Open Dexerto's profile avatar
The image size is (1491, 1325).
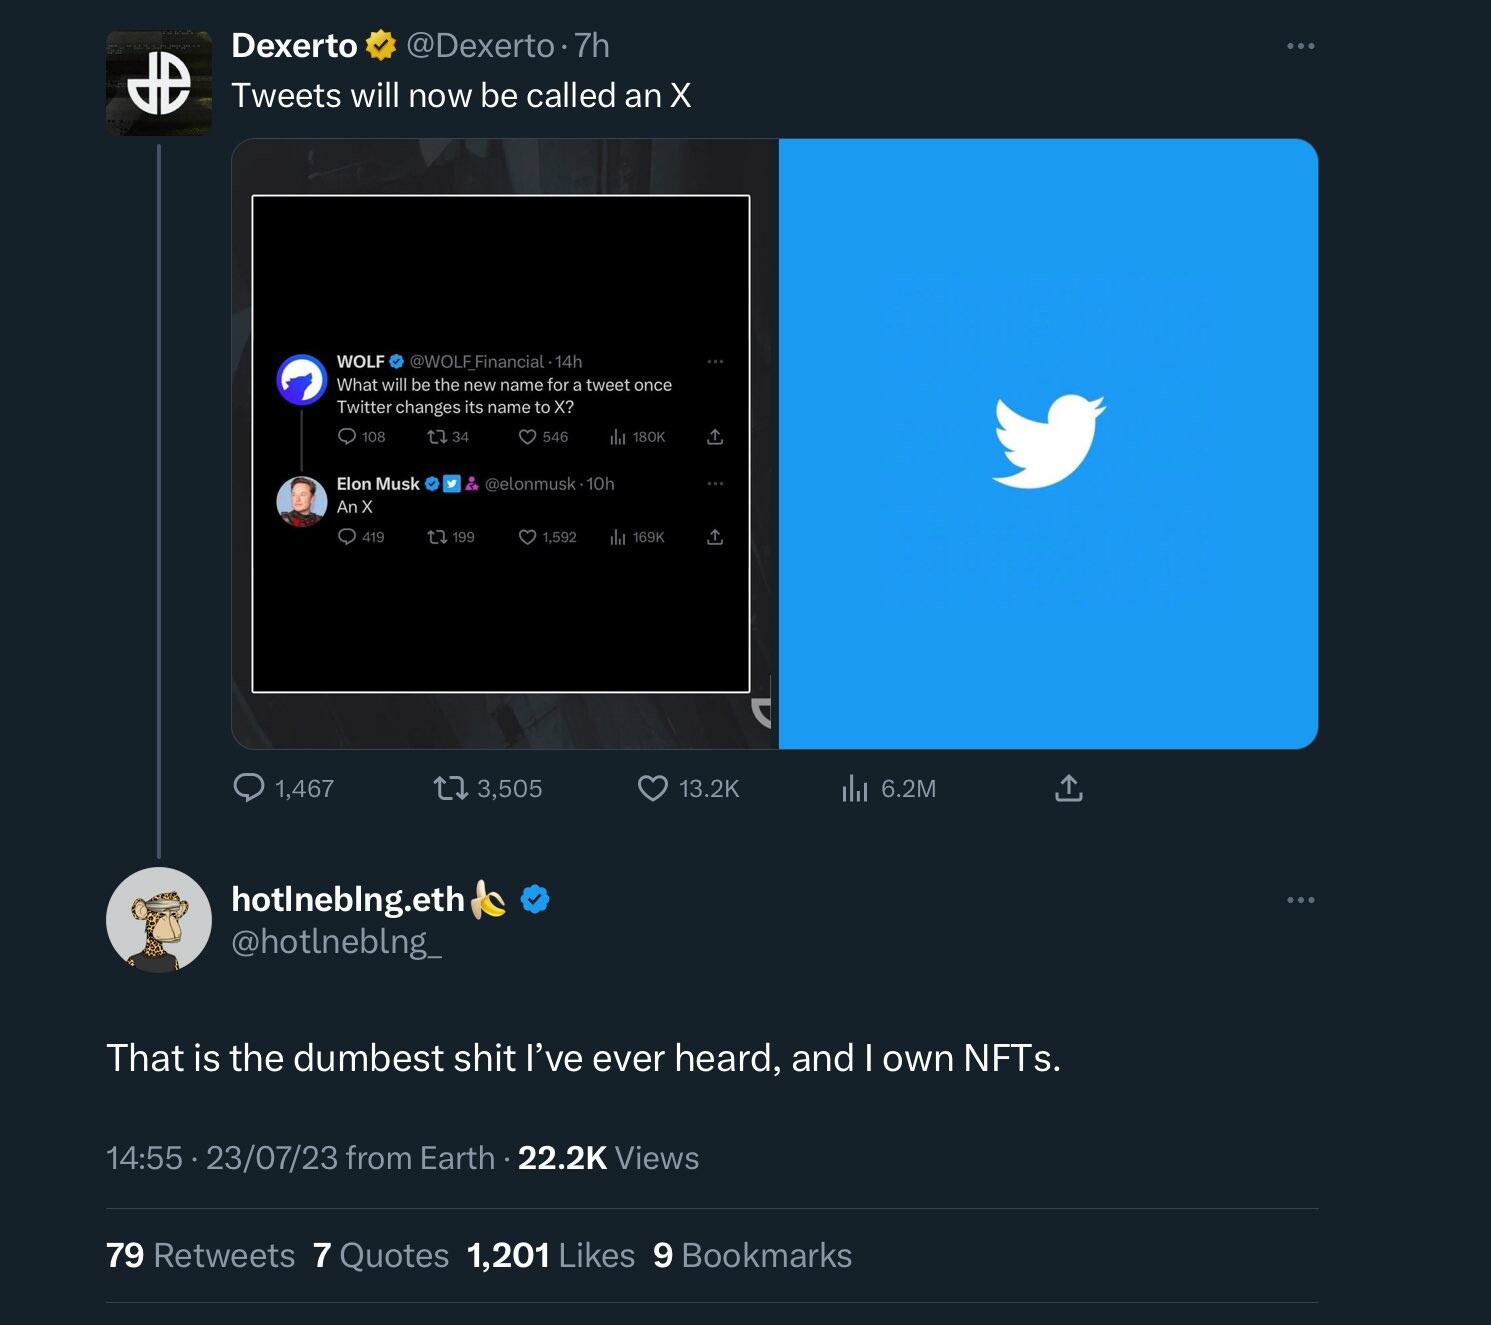159,84
